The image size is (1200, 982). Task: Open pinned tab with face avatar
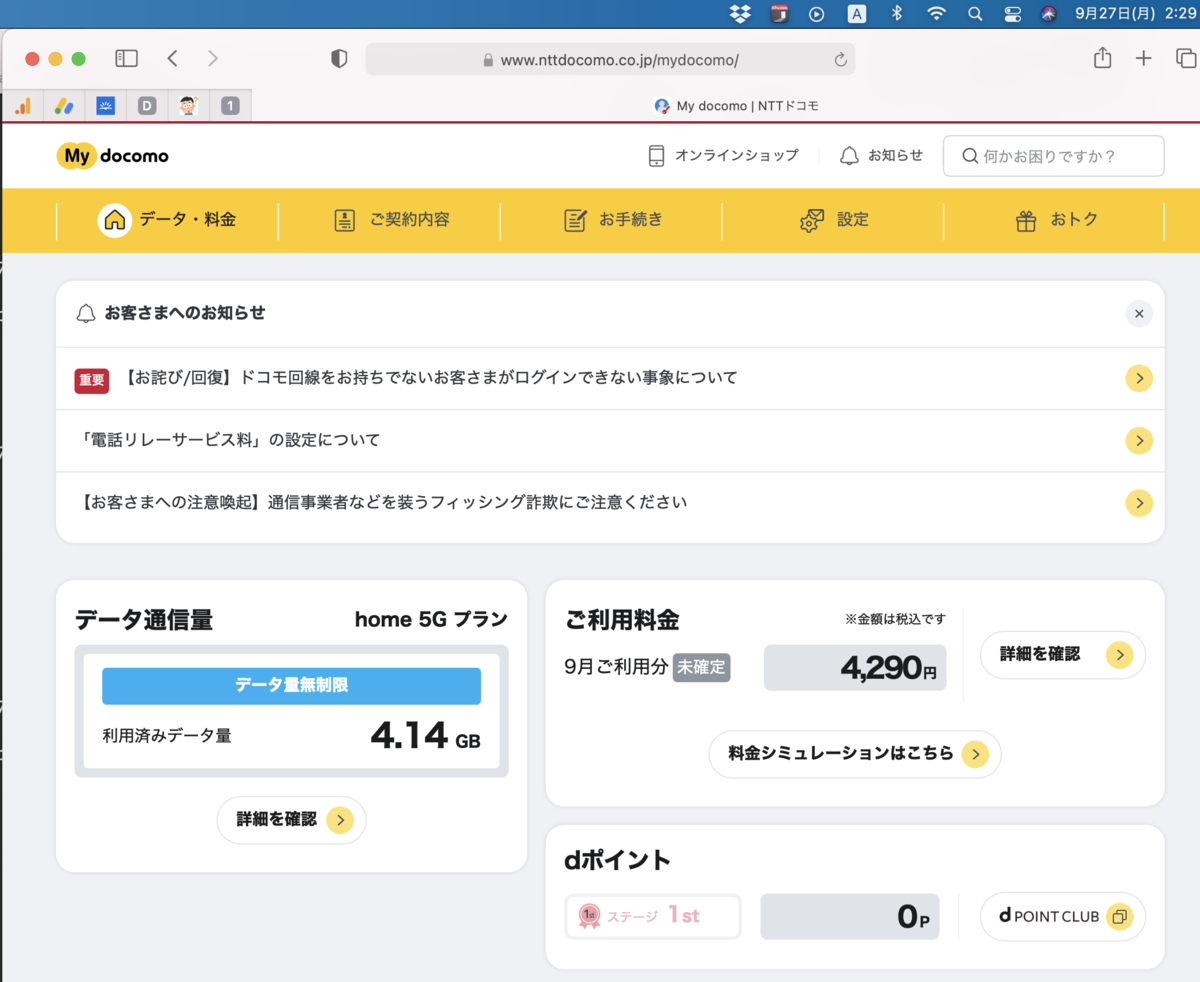pyautogui.click(x=189, y=105)
